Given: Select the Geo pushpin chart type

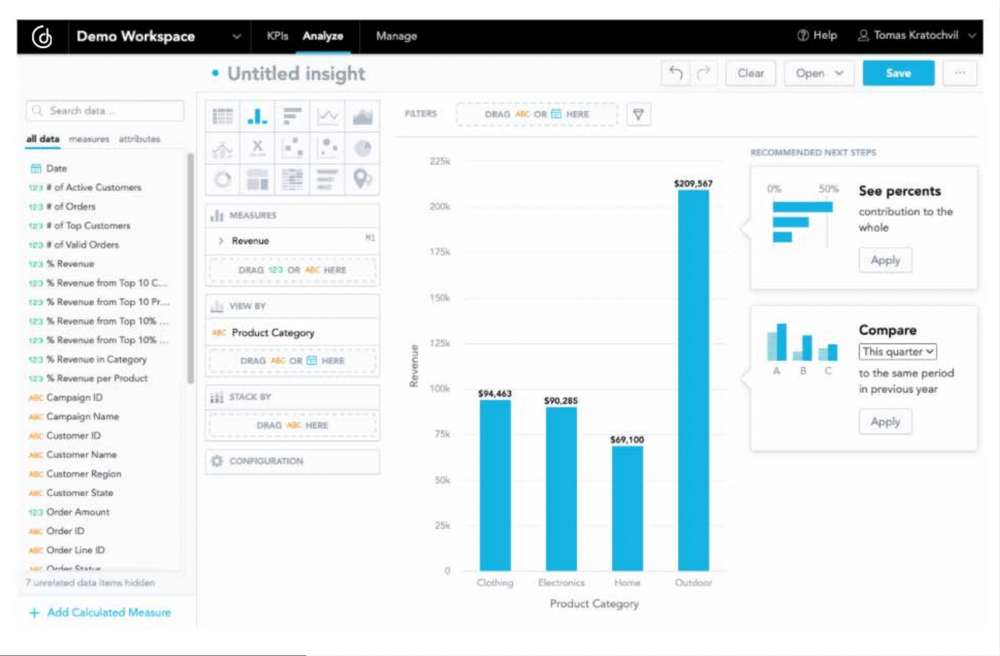Looking at the screenshot, I should [362, 180].
